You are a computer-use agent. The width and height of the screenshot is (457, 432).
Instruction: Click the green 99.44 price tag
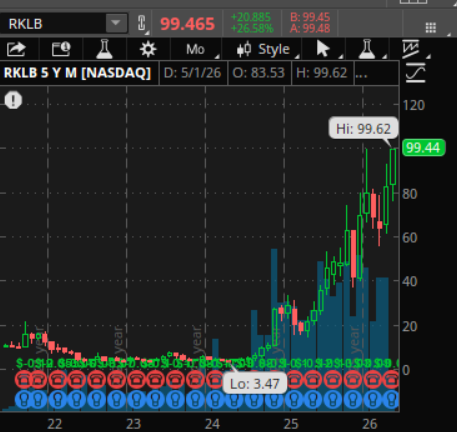tap(423, 147)
